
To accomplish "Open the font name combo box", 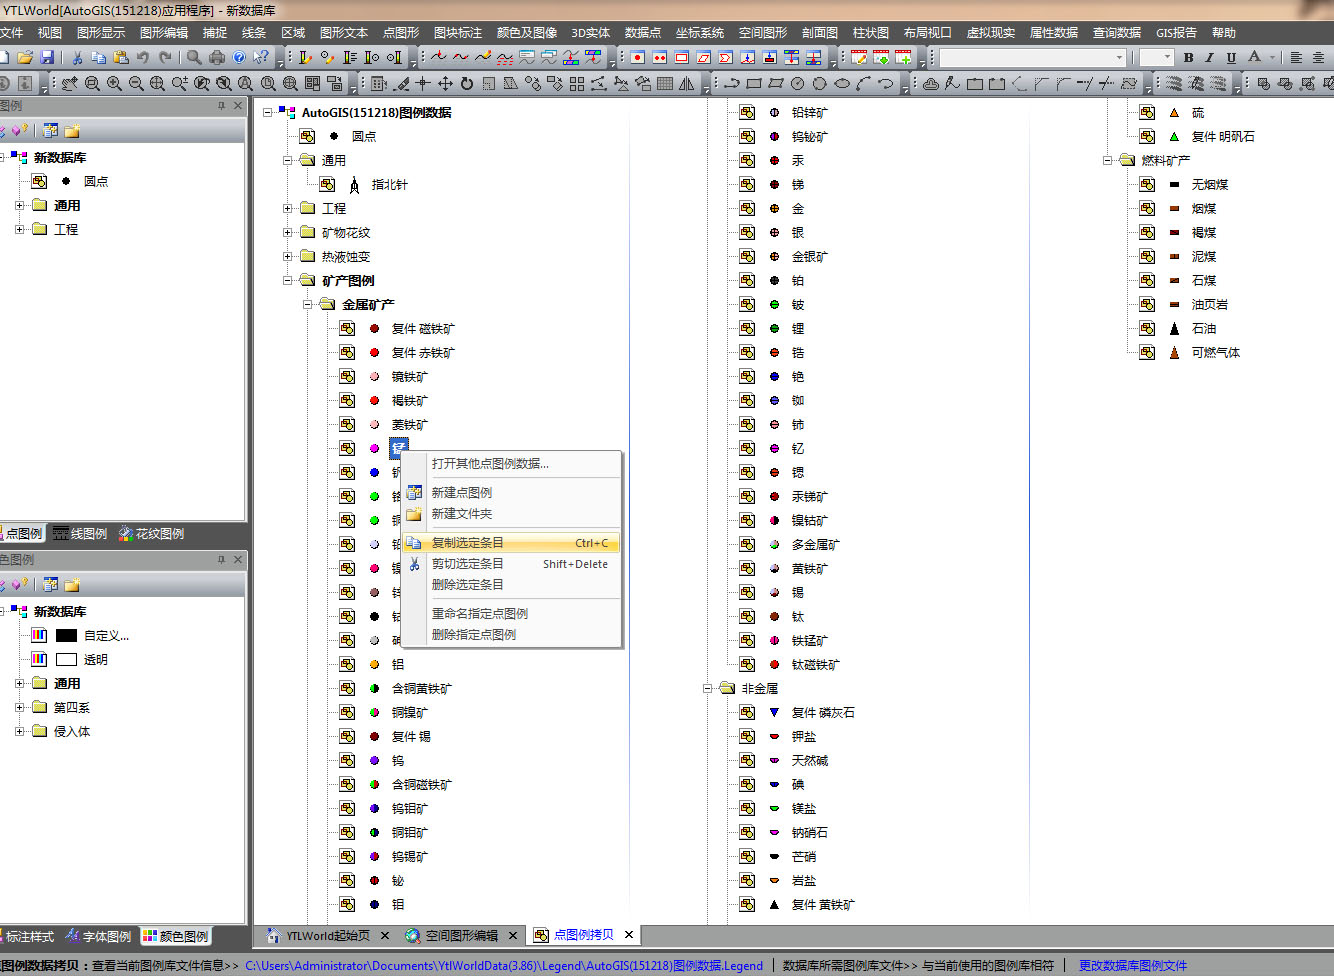I will pyautogui.click(x=1032, y=57).
